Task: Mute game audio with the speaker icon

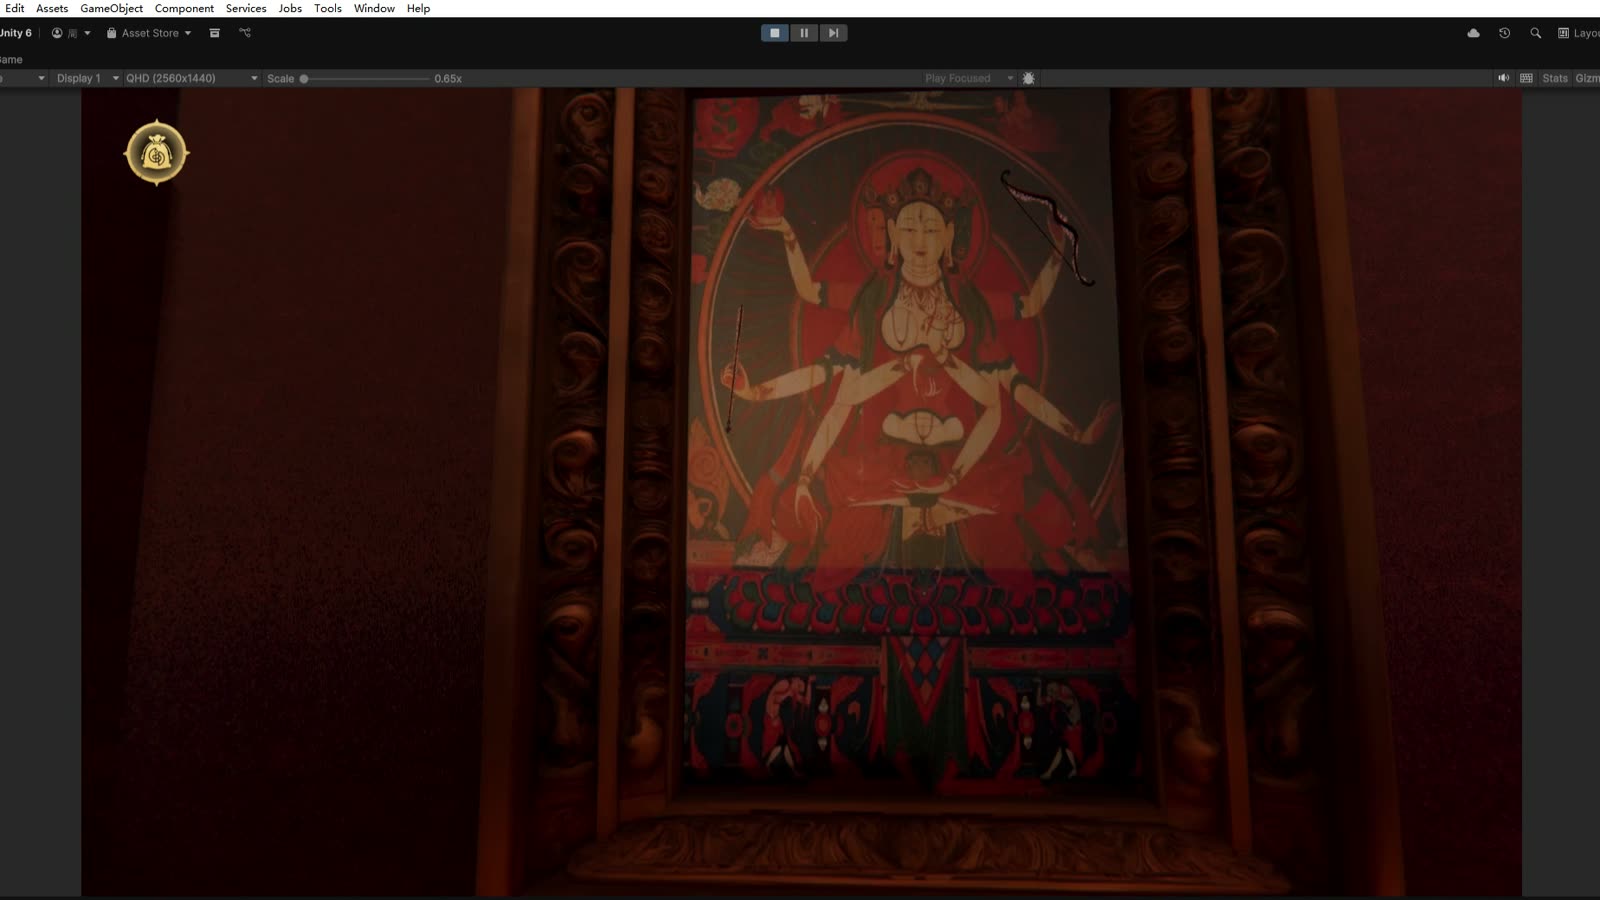Action: tap(1503, 78)
